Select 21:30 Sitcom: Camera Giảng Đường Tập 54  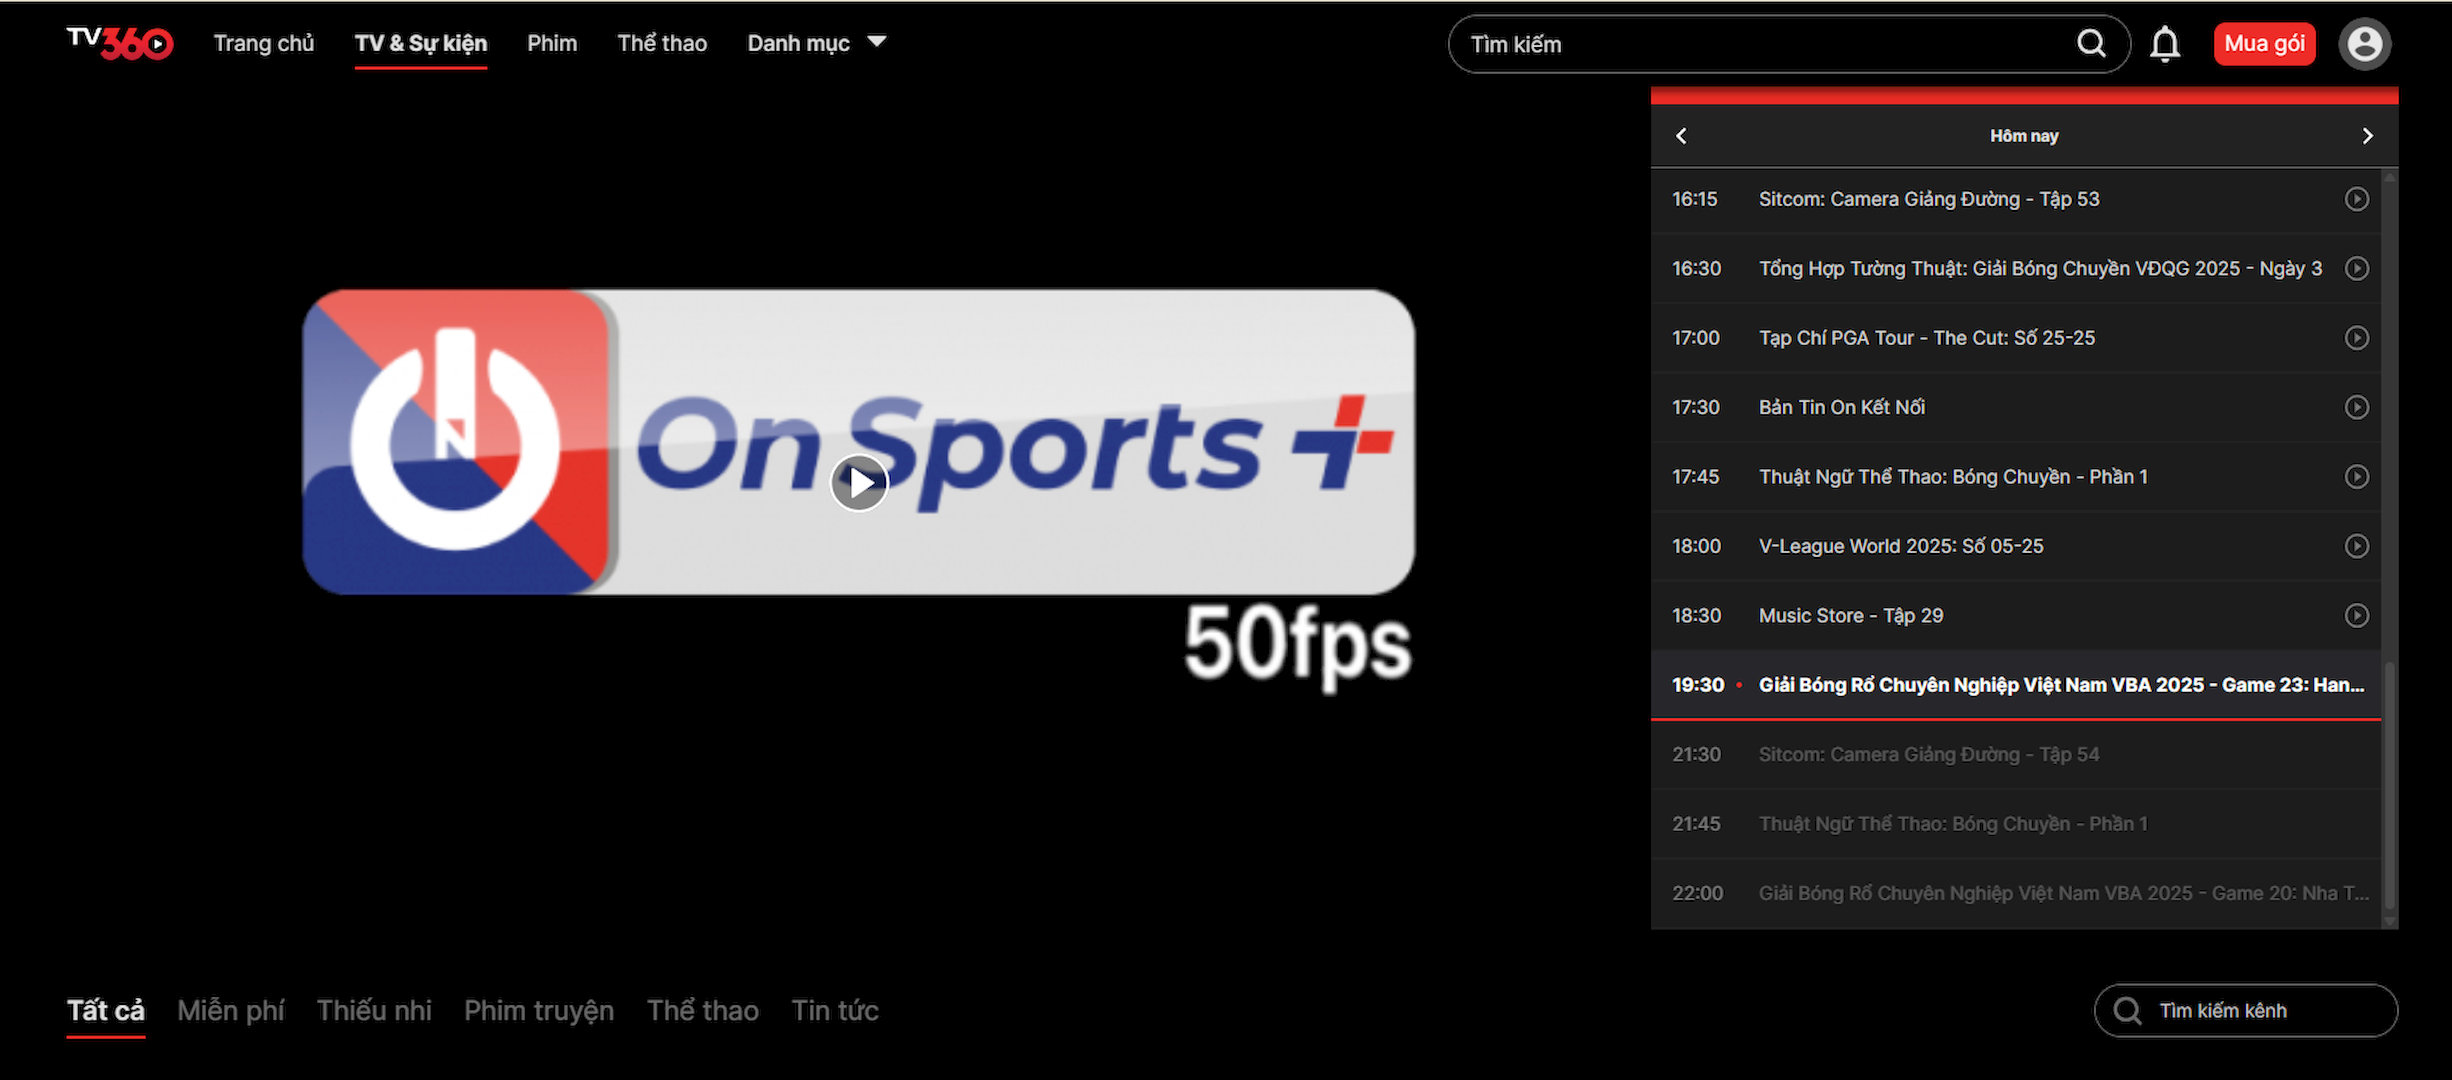(x=2016, y=755)
